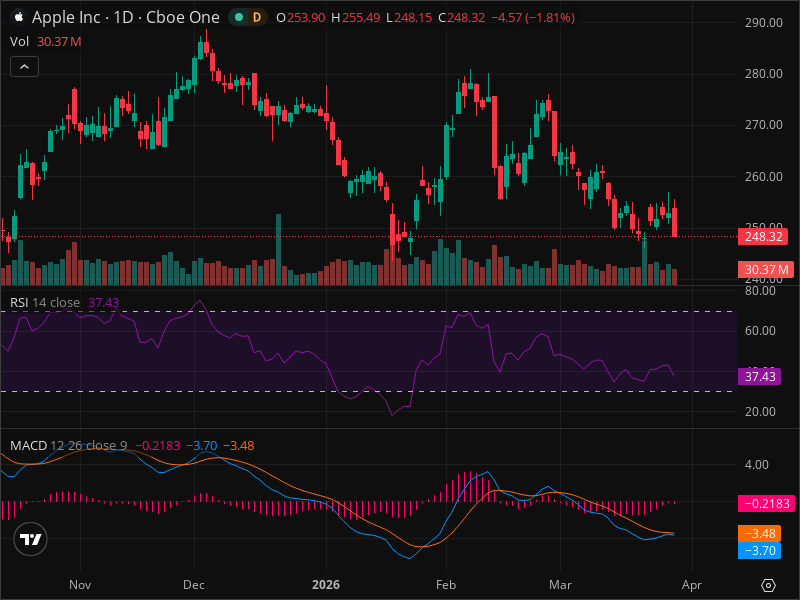Click the 280.00 price axis tick

tap(763, 73)
